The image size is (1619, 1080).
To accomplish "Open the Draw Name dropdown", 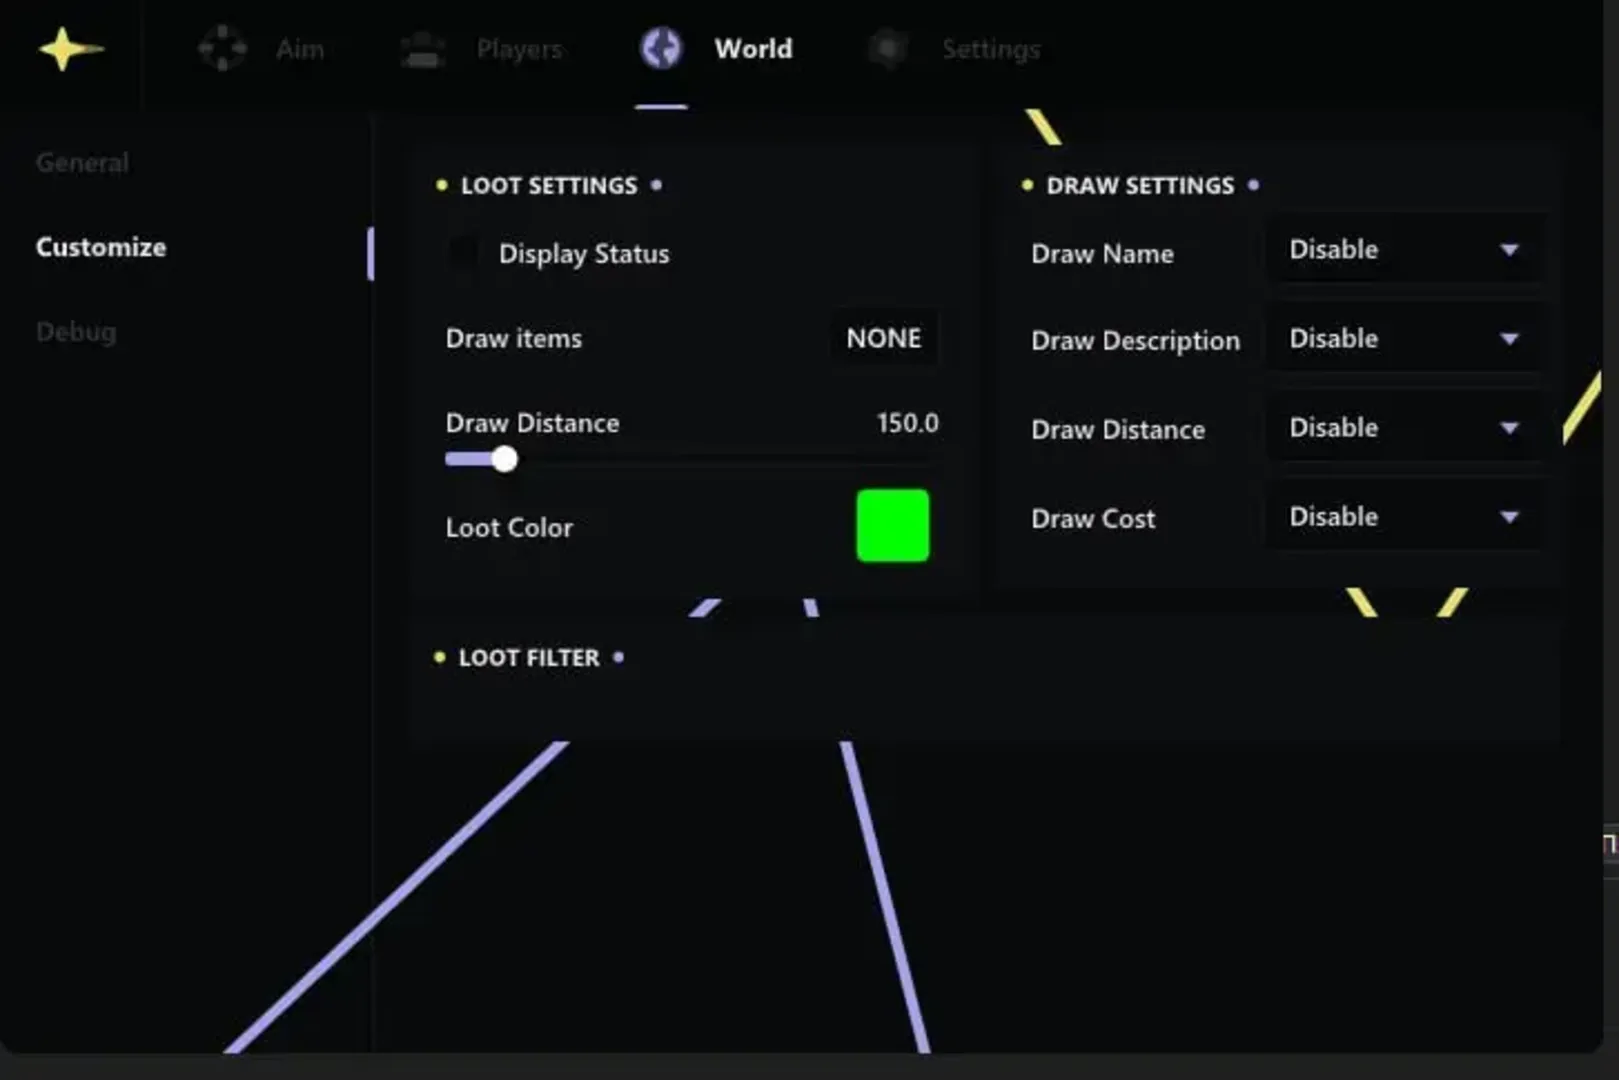I will (x=1403, y=250).
